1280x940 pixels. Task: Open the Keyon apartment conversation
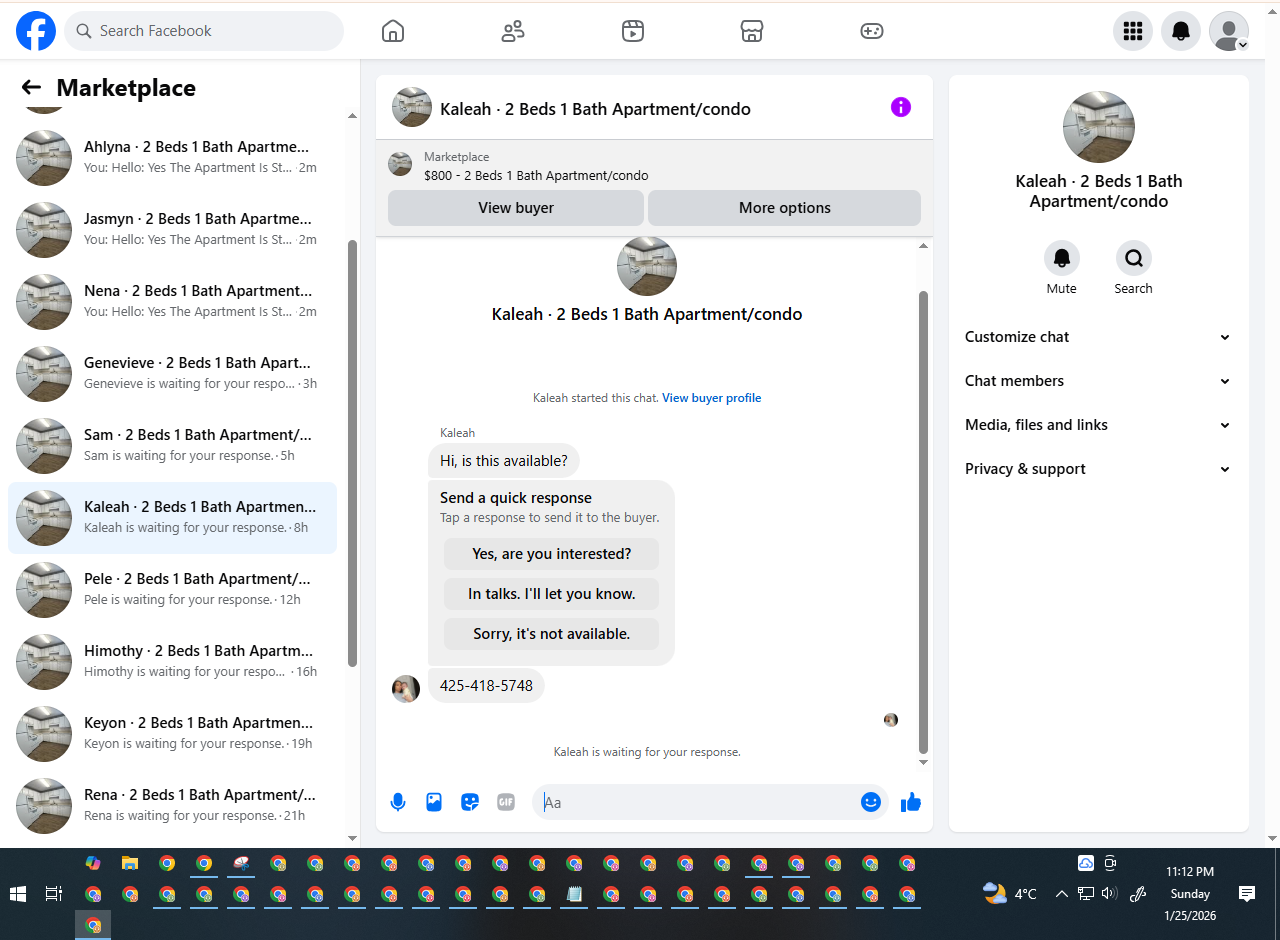(172, 734)
